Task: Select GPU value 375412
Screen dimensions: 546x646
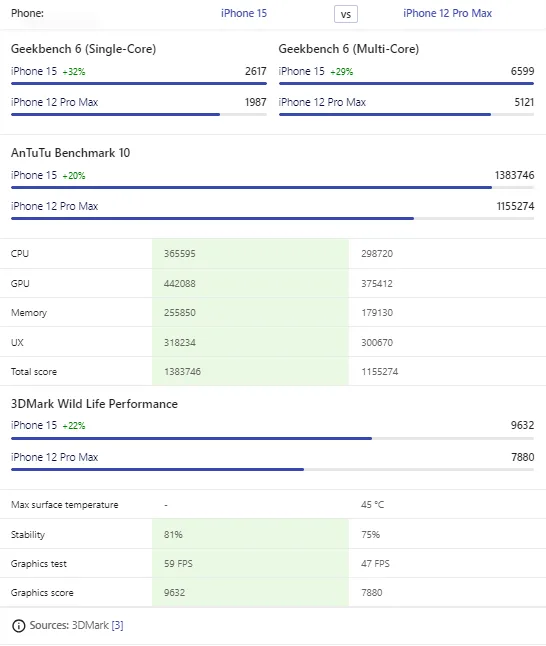Action: (x=377, y=283)
